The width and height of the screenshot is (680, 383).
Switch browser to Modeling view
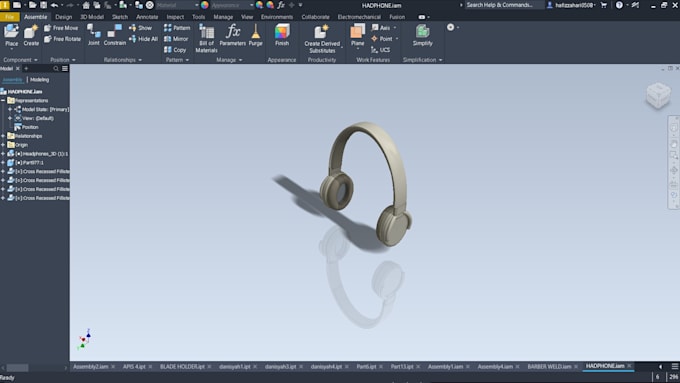point(39,80)
